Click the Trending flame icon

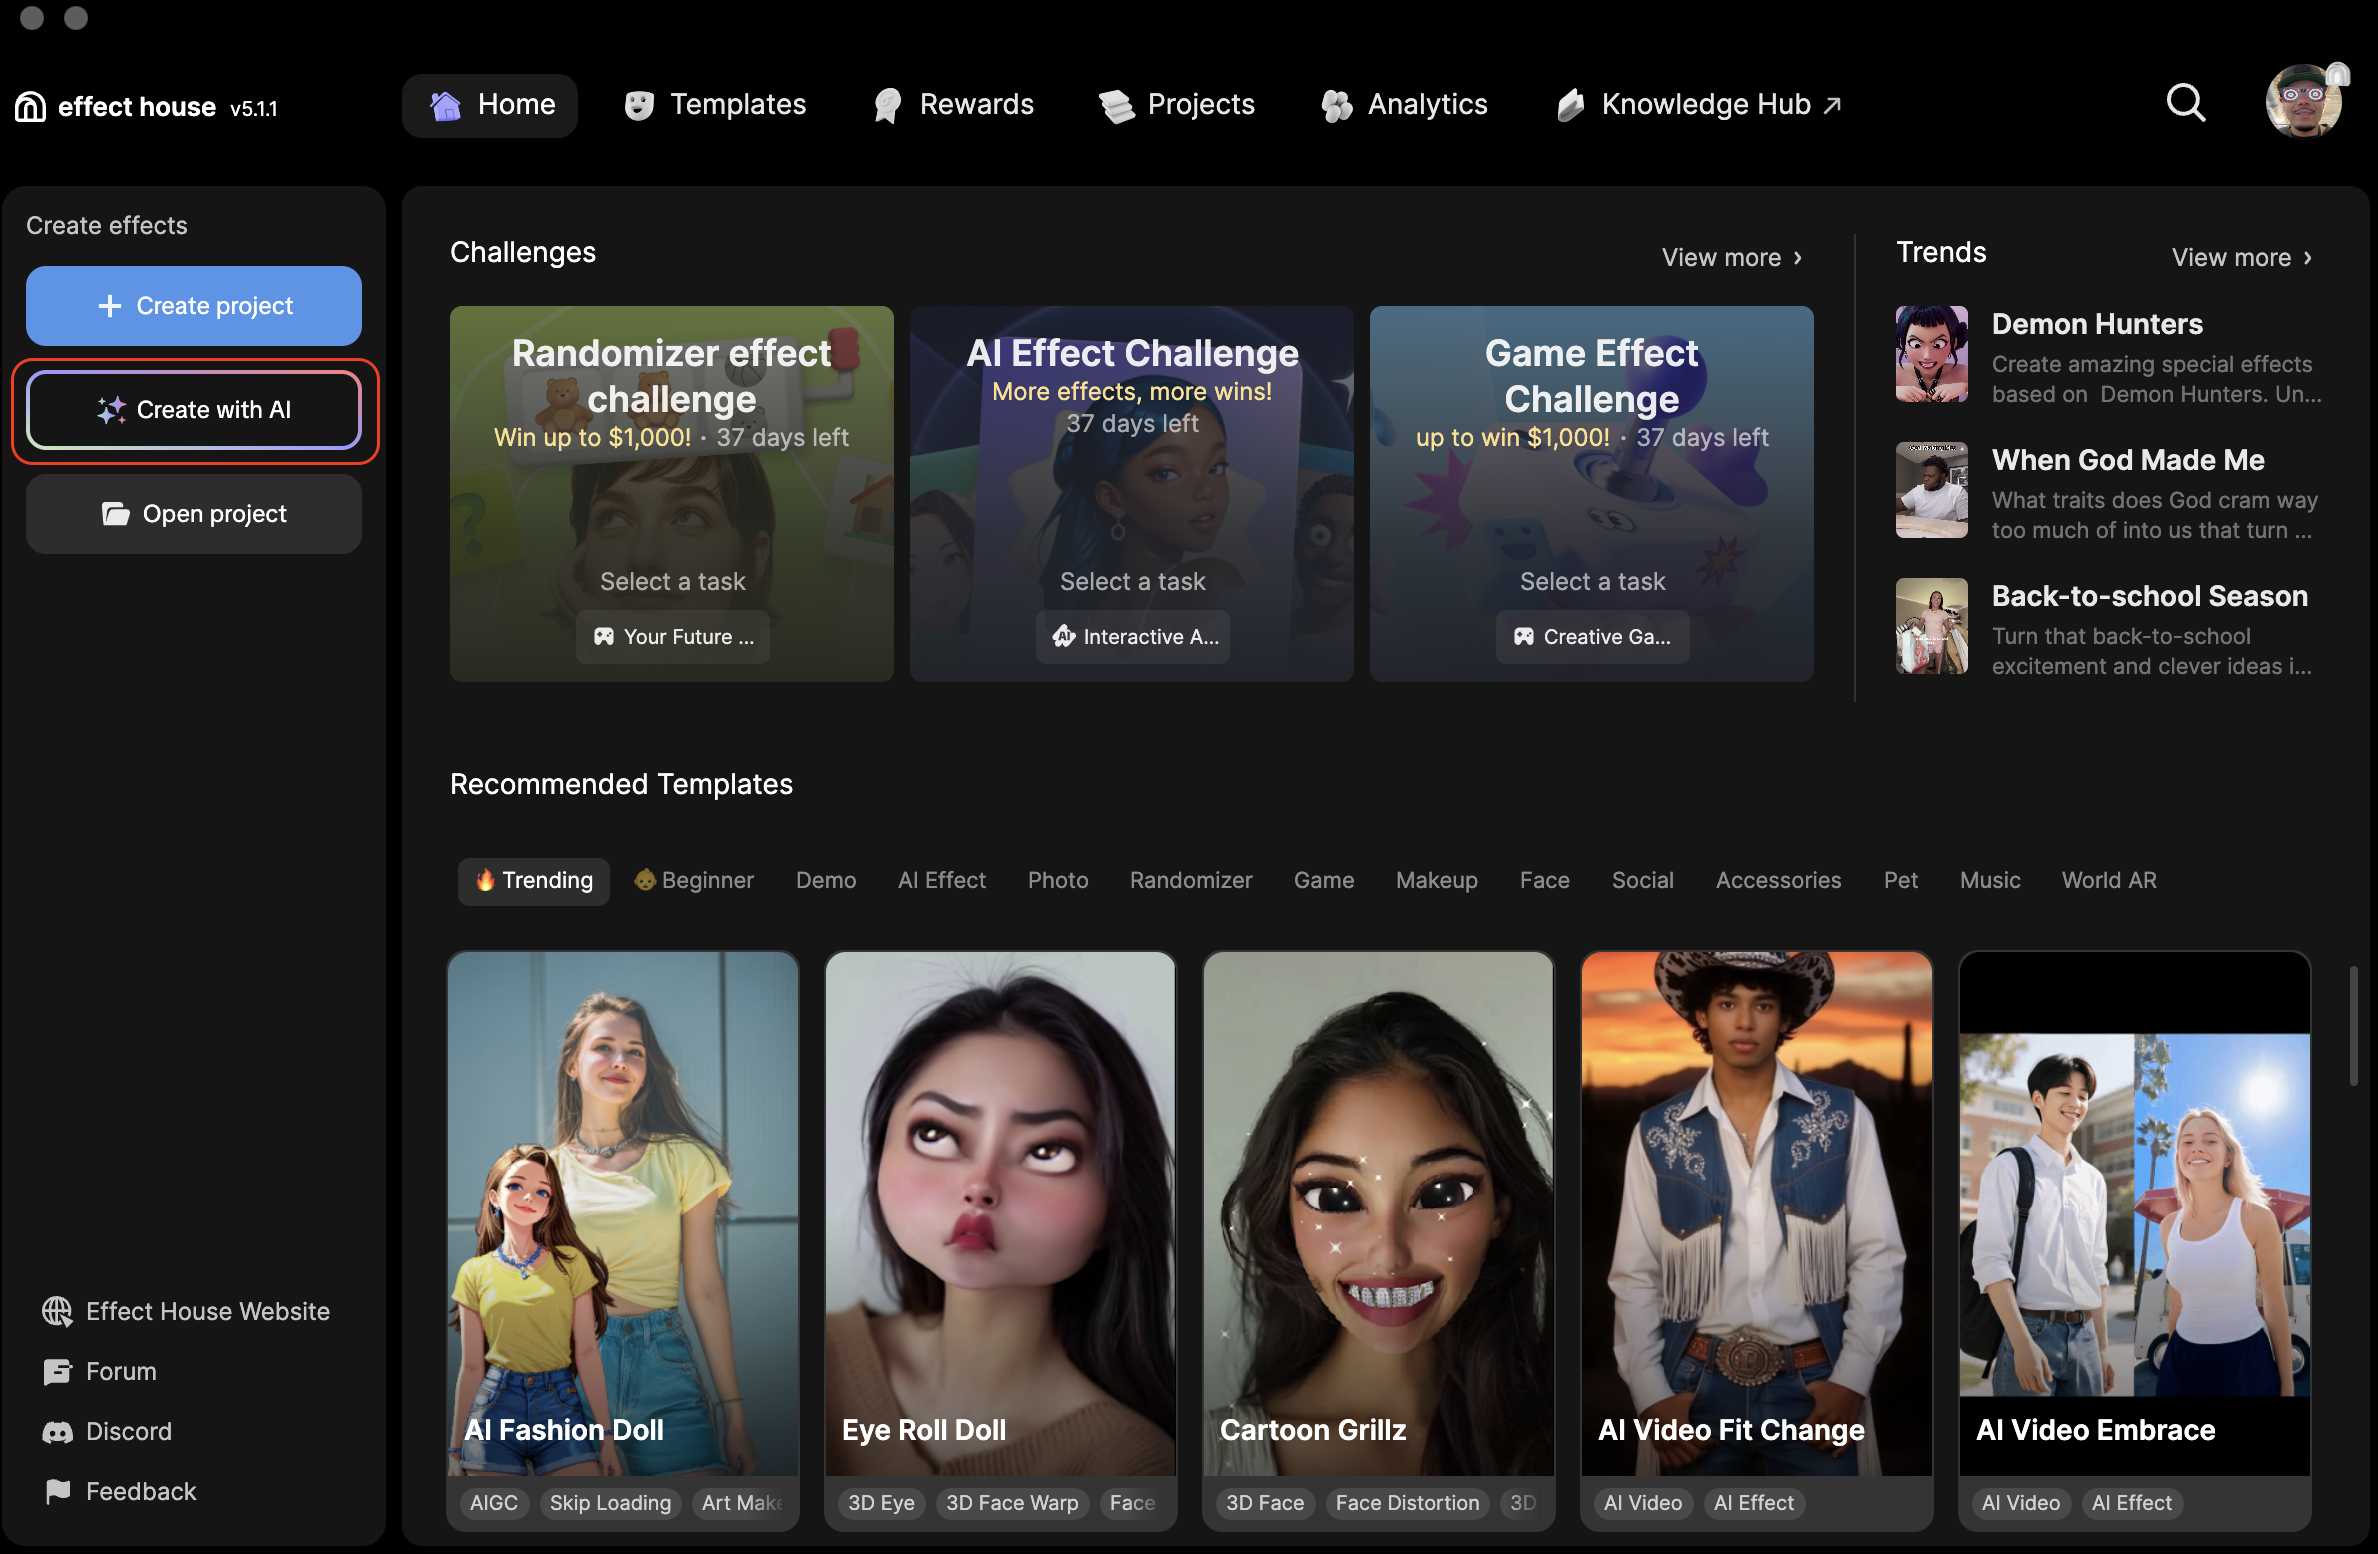tap(485, 880)
